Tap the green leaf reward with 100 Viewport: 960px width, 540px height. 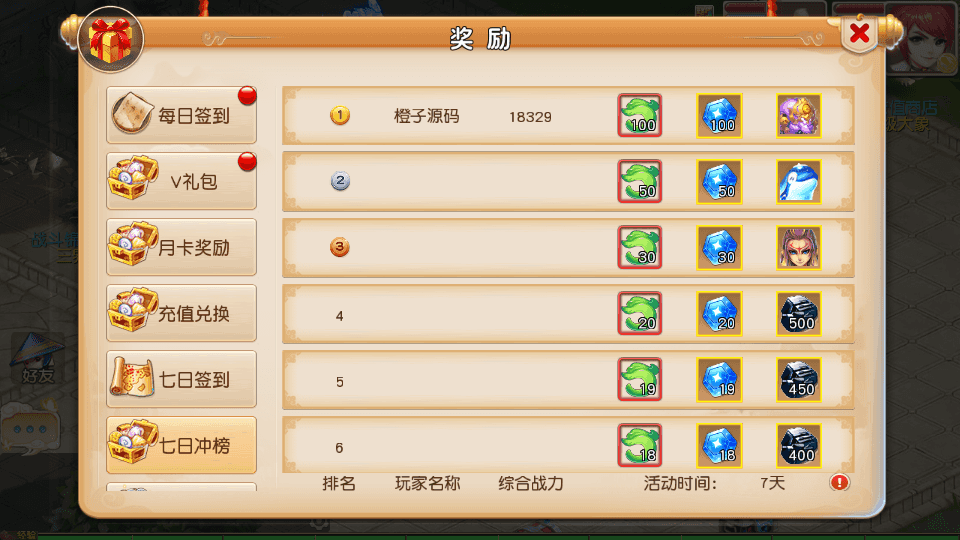(x=640, y=115)
